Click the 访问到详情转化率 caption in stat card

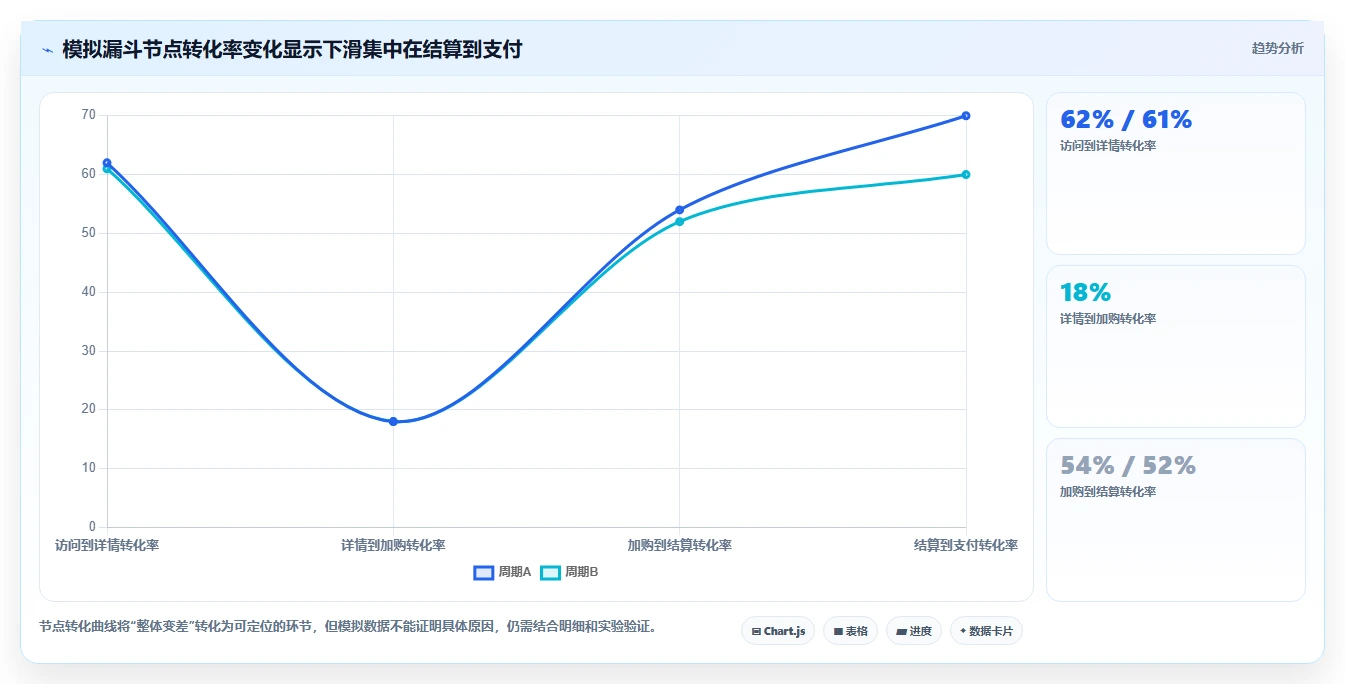point(1108,146)
